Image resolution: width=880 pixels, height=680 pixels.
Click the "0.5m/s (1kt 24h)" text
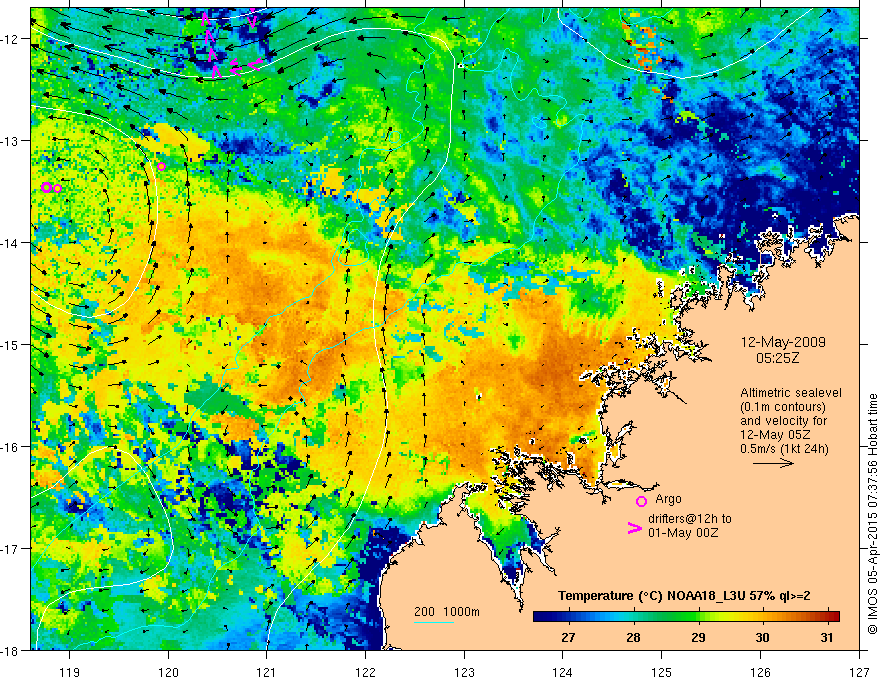[785, 449]
